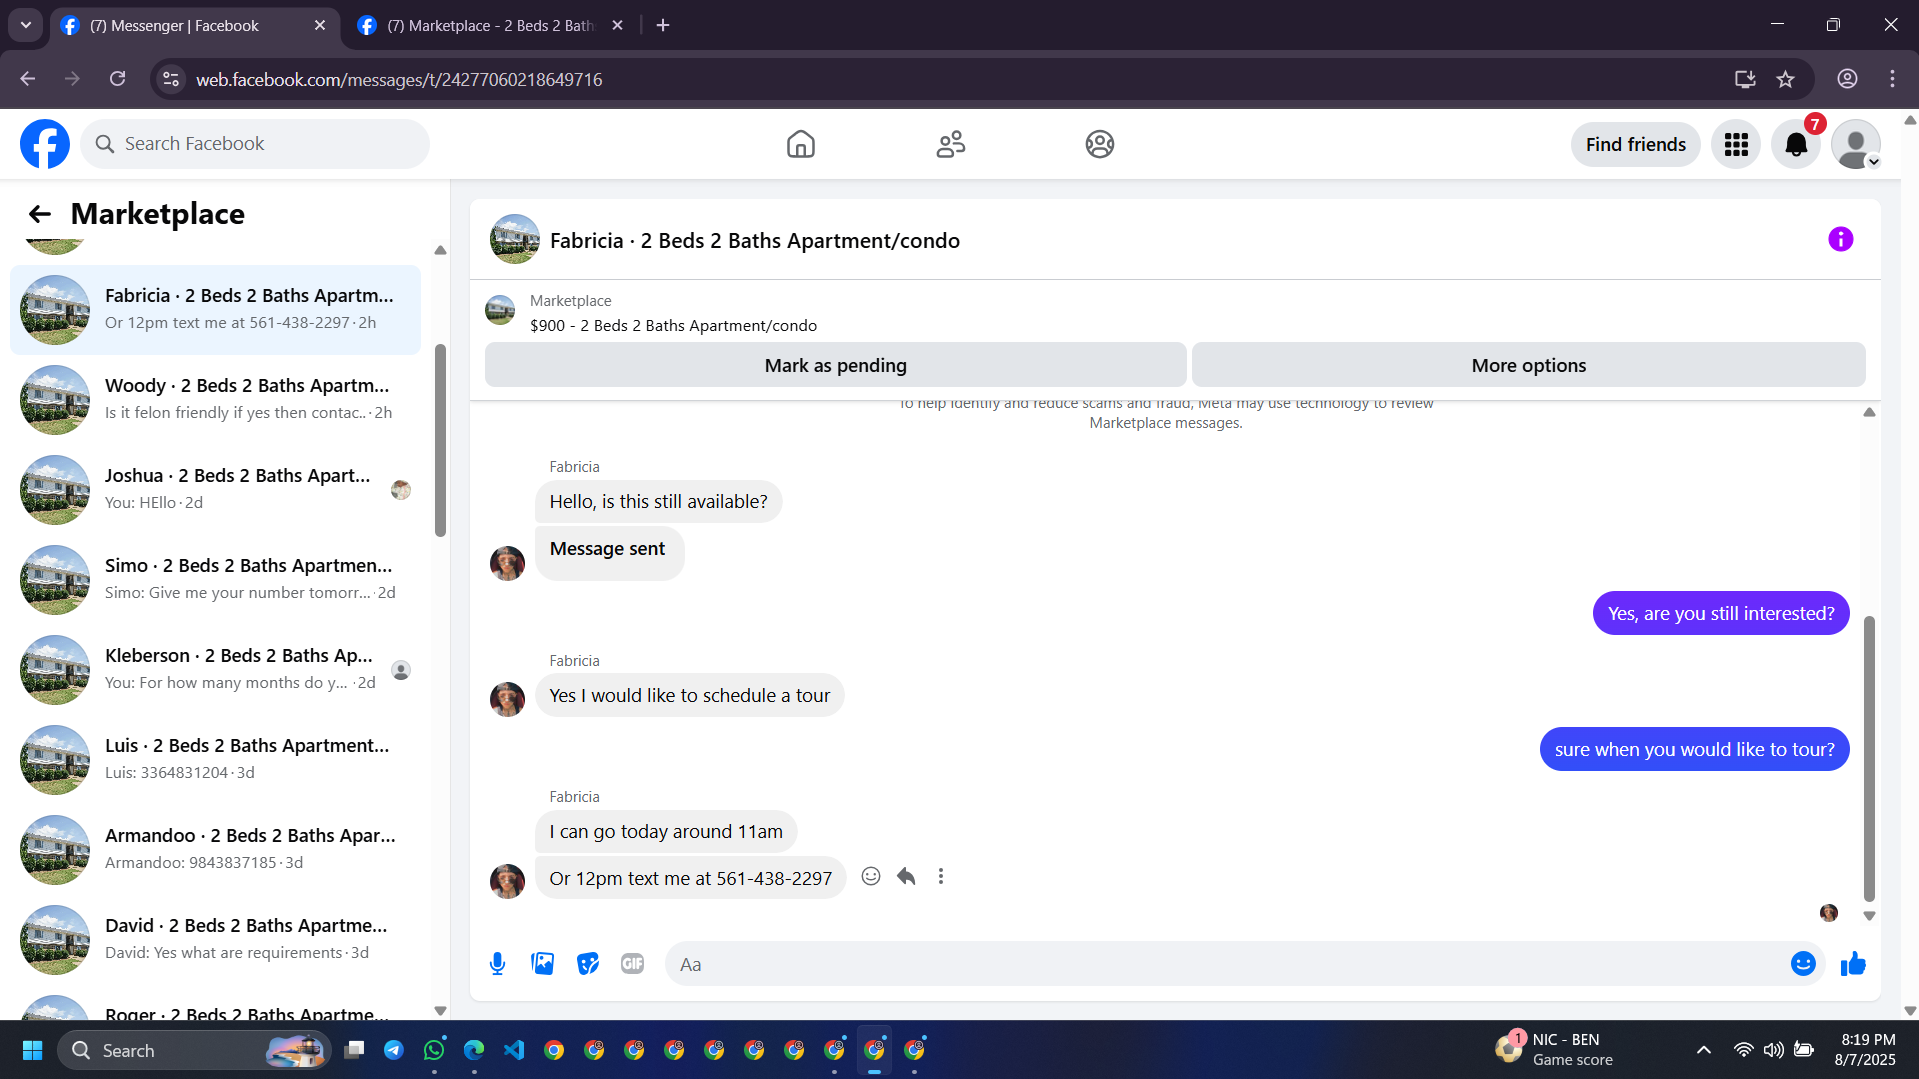This screenshot has height=1079, width=1919.
Task: Open conversation information icon
Action: (x=1840, y=239)
